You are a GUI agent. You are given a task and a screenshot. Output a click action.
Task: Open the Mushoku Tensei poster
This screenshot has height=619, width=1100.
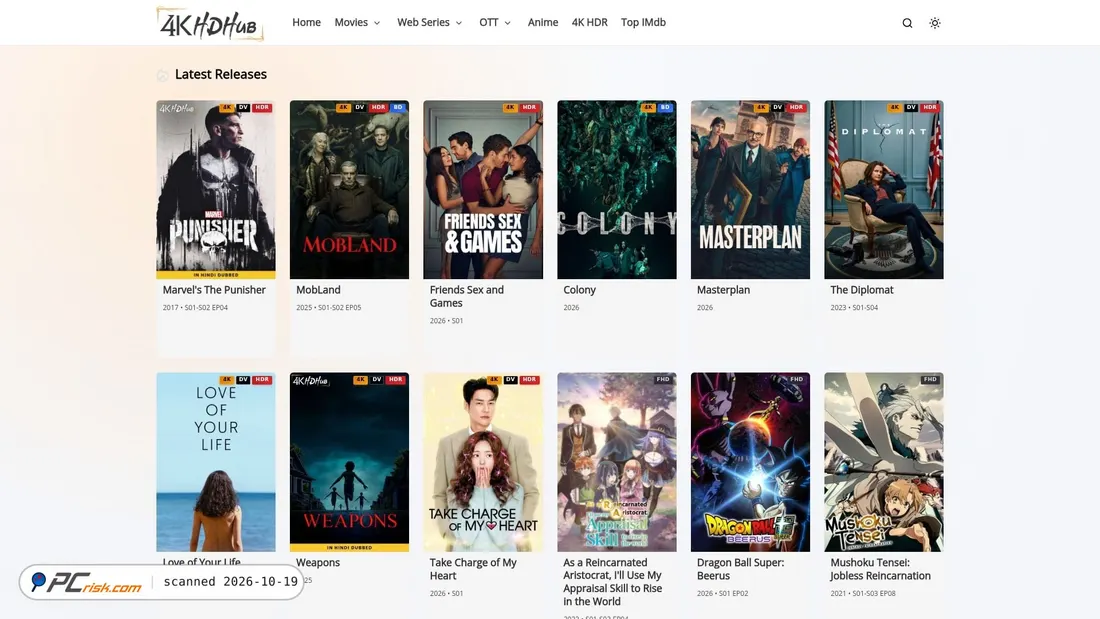884,462
